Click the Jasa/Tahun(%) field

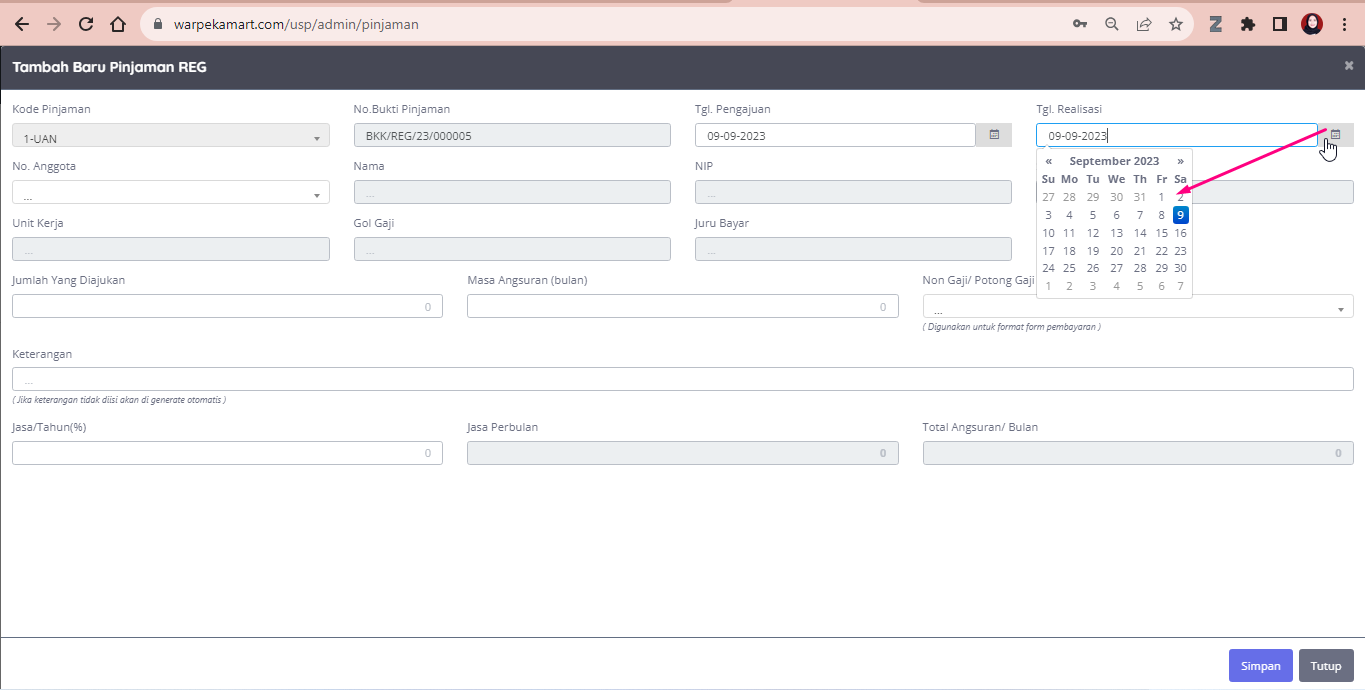pos(227,453)
